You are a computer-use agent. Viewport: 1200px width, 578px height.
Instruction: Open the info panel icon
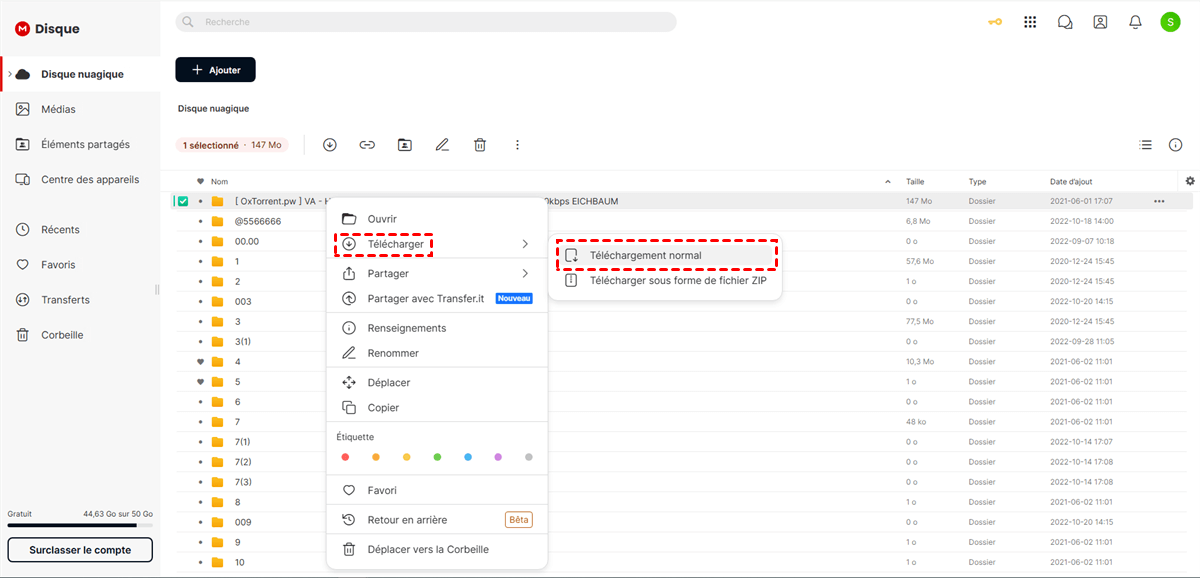point(1176,145)
